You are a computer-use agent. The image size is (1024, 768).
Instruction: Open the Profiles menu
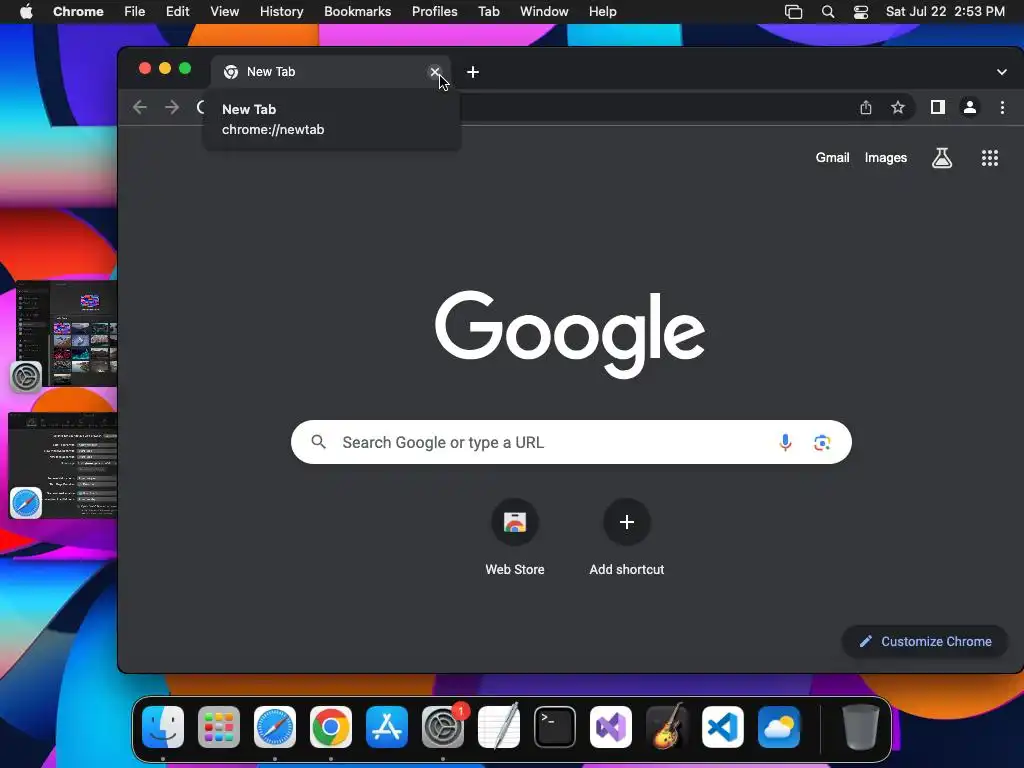point(435,12)
